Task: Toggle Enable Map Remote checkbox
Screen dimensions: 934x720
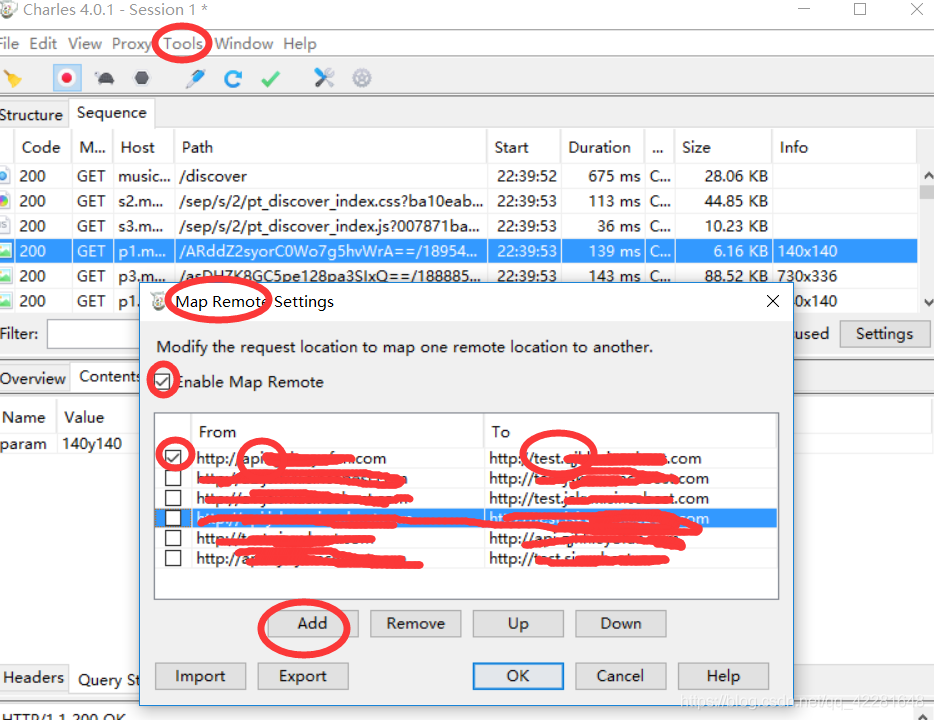Action: point(163,381)
